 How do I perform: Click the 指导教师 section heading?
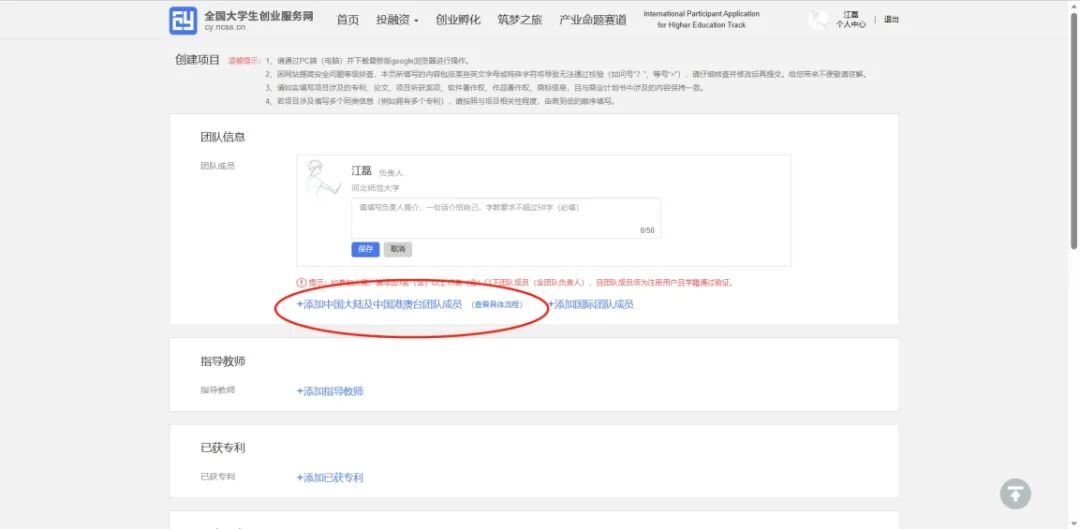[222, 361]
